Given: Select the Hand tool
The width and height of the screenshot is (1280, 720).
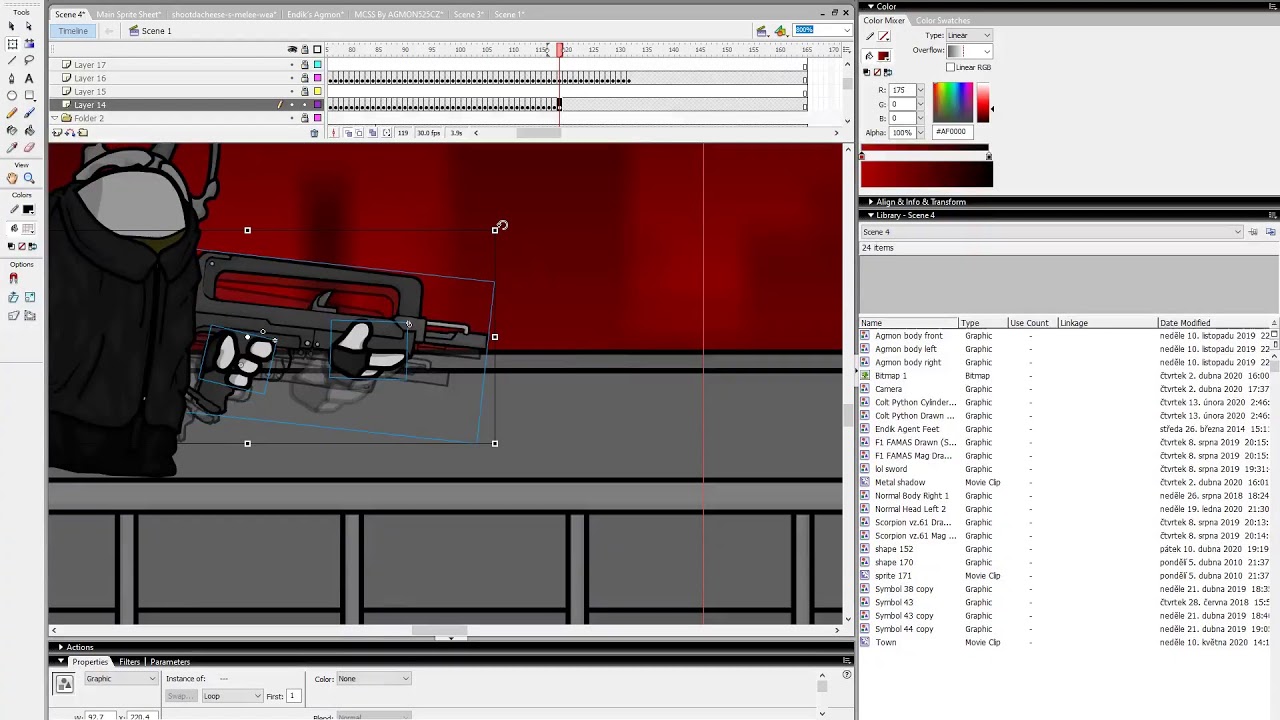Looking at the screenshot, I should [12, 178].
